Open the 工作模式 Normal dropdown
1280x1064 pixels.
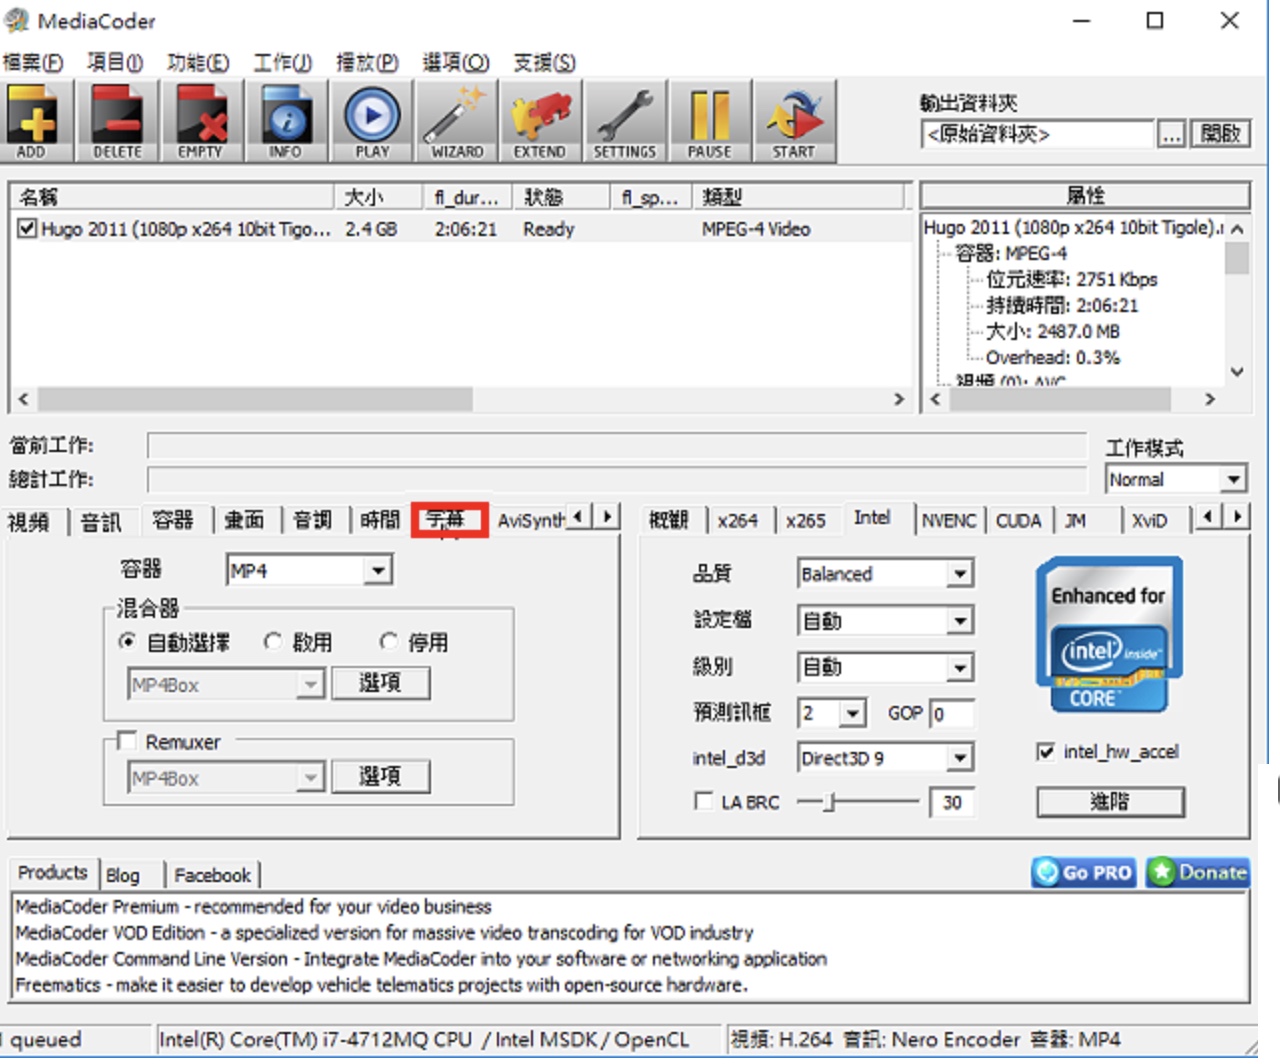(1176, 480)
